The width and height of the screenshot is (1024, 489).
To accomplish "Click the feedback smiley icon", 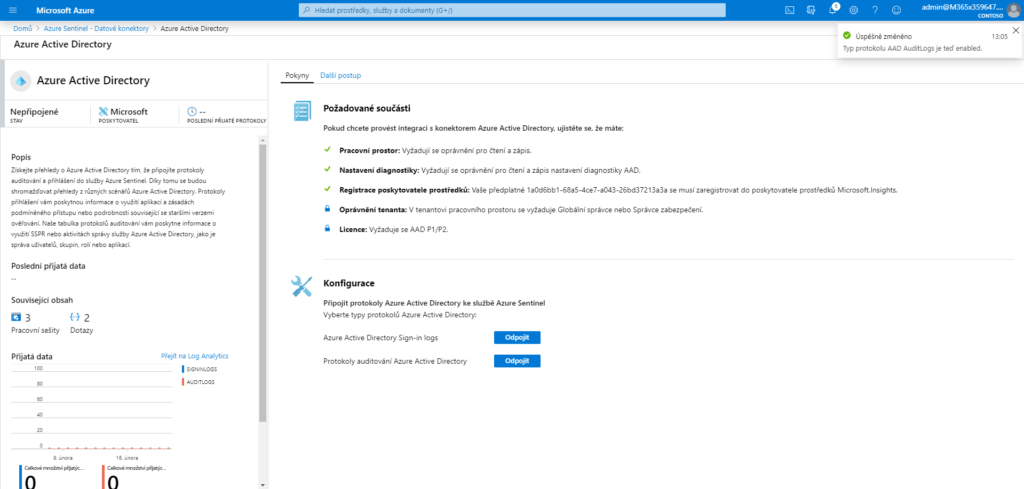I will 897,10.
